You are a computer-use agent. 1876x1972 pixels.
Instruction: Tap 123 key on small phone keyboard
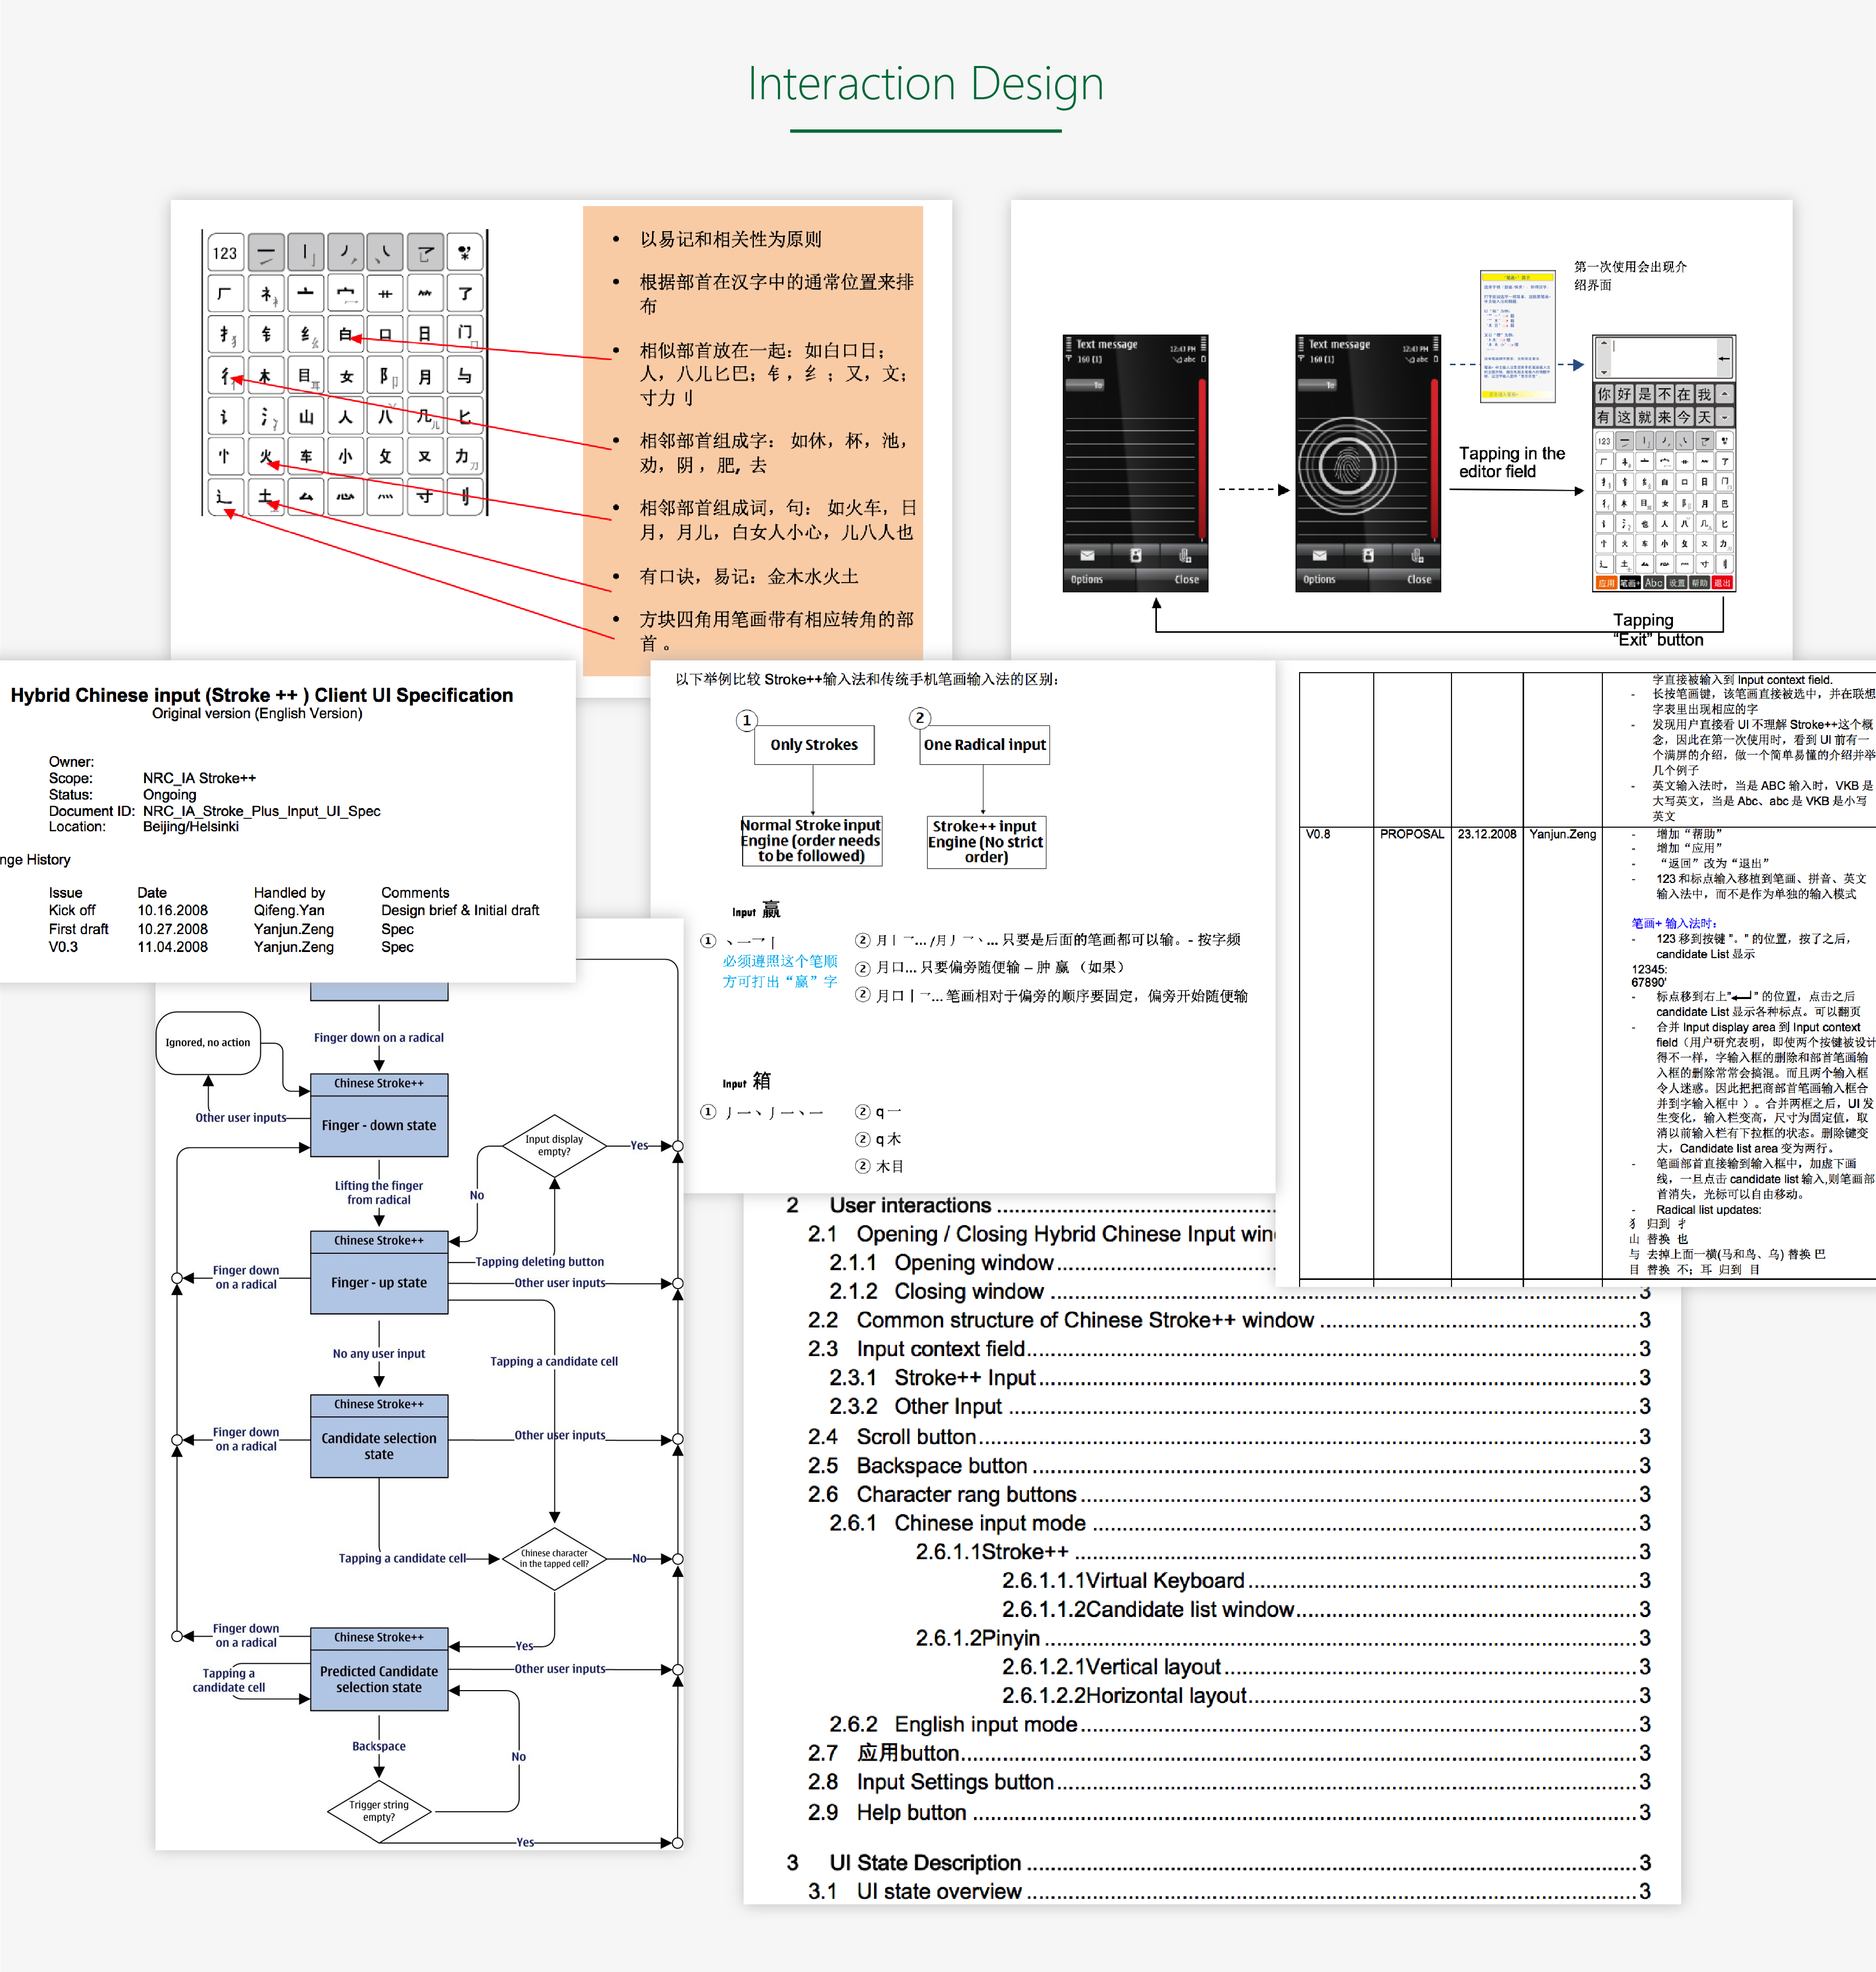(1604, 441)
